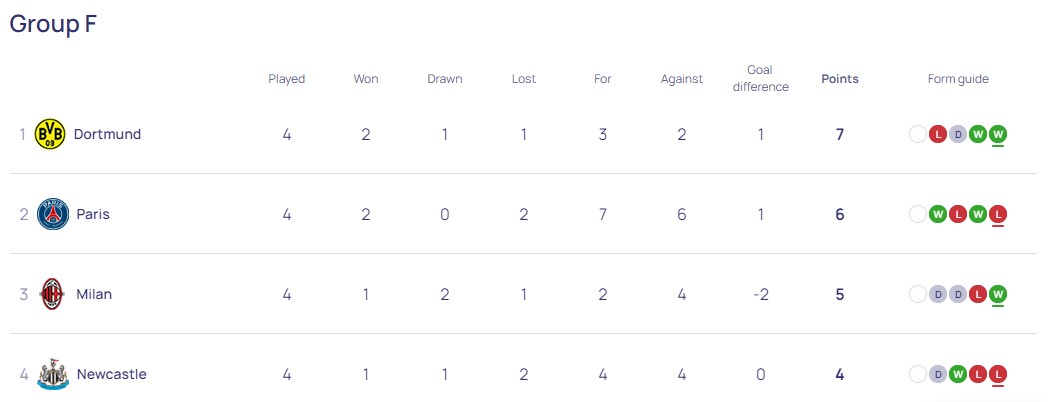The height and width of the screenshot is (402, 1048).
Task: Click Dortmund's grey draw form badge
Action: click(x=958, y=134)
